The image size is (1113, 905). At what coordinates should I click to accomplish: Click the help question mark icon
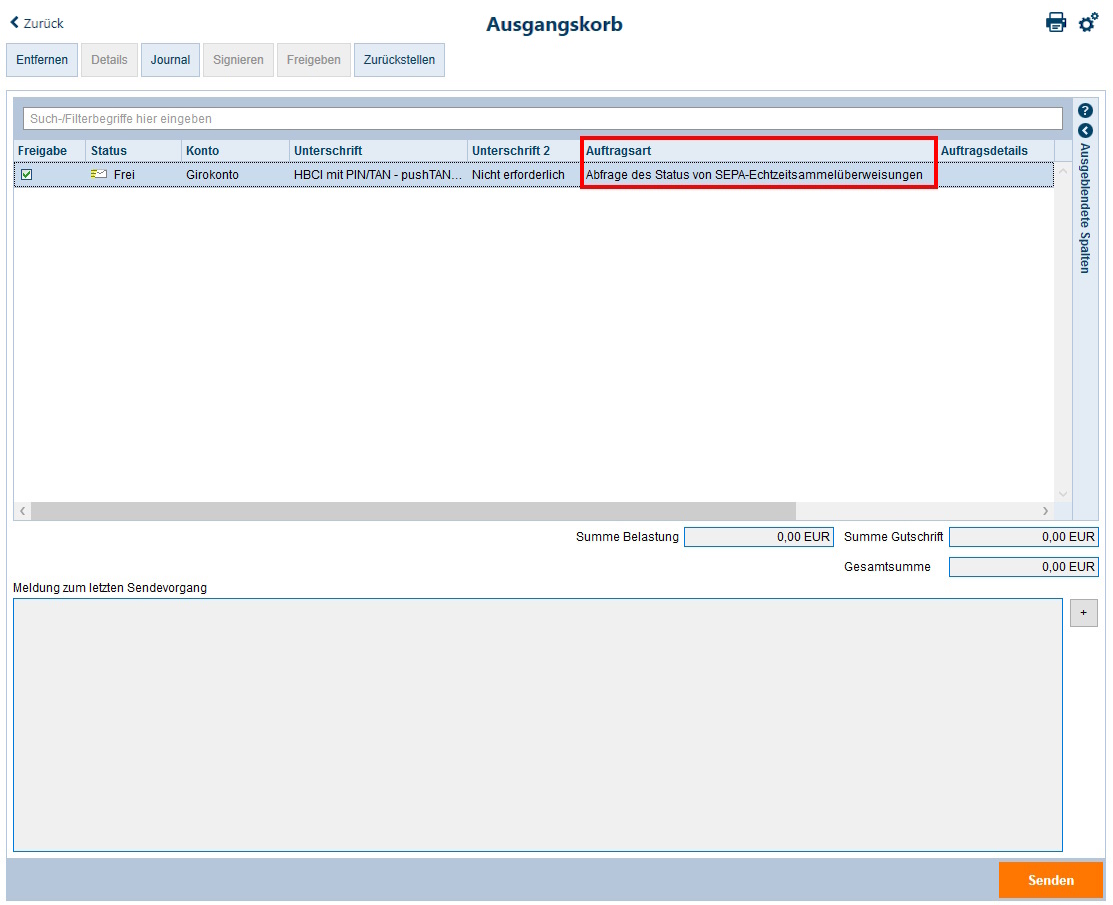pyautogui.click(x=1085, y=111)
